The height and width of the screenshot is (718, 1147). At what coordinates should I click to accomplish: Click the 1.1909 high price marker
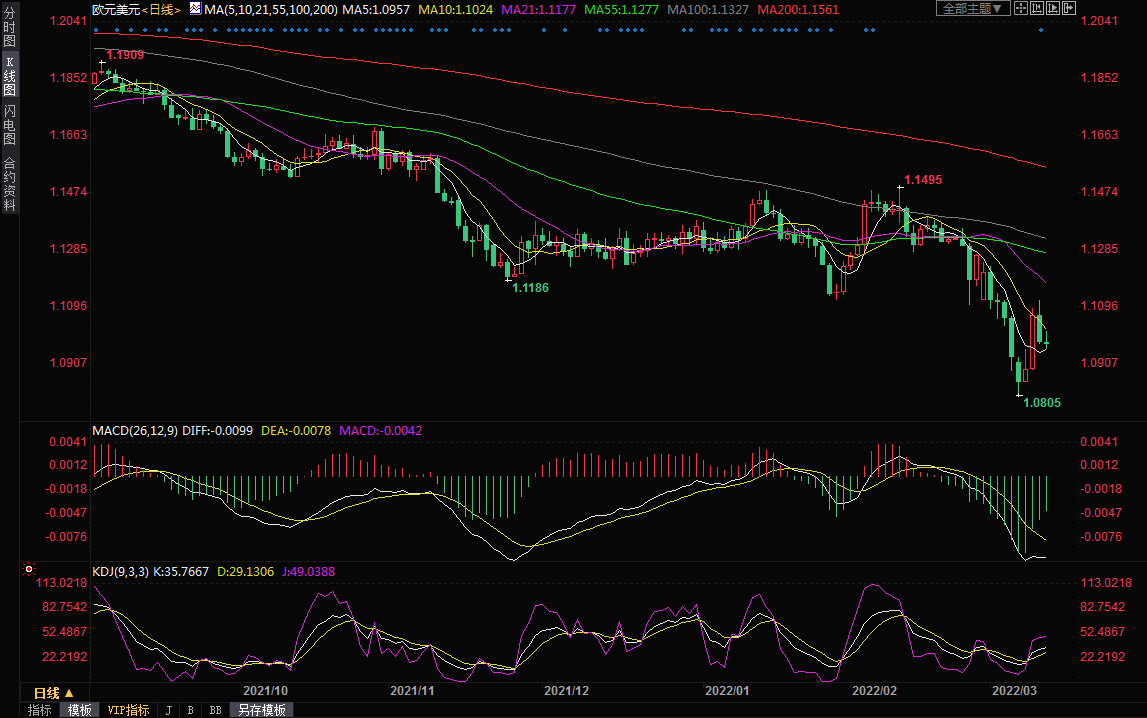click(125, 55)
